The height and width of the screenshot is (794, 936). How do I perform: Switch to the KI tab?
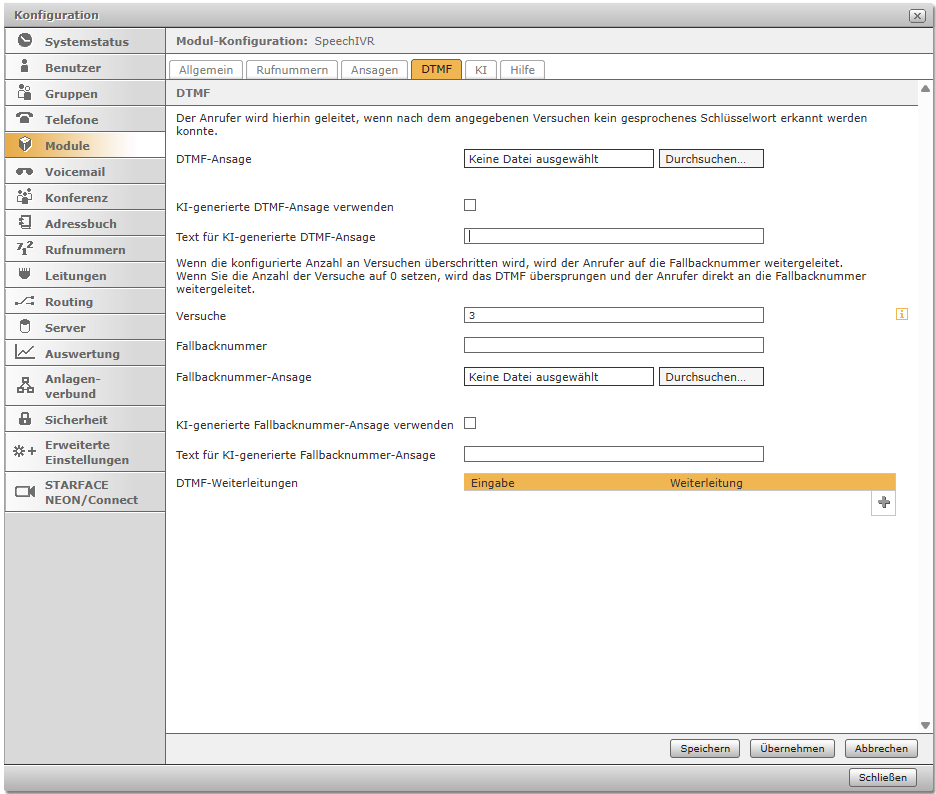pyautogui.click(x=481, y=70)
